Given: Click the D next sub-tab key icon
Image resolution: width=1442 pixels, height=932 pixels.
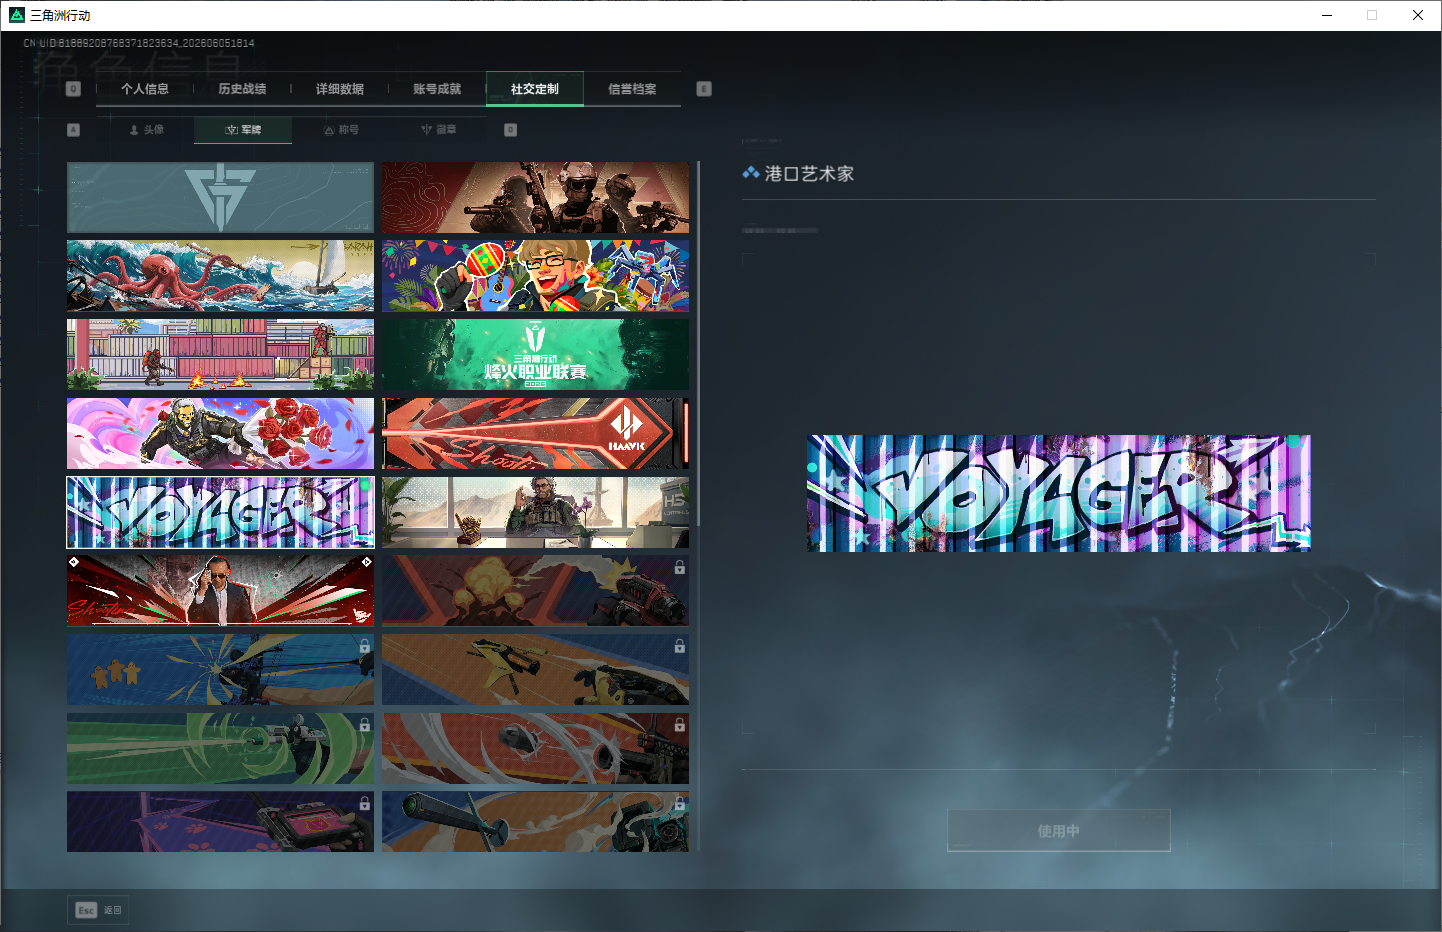Looking at the screenshot, I should click(x=510, y=130).
